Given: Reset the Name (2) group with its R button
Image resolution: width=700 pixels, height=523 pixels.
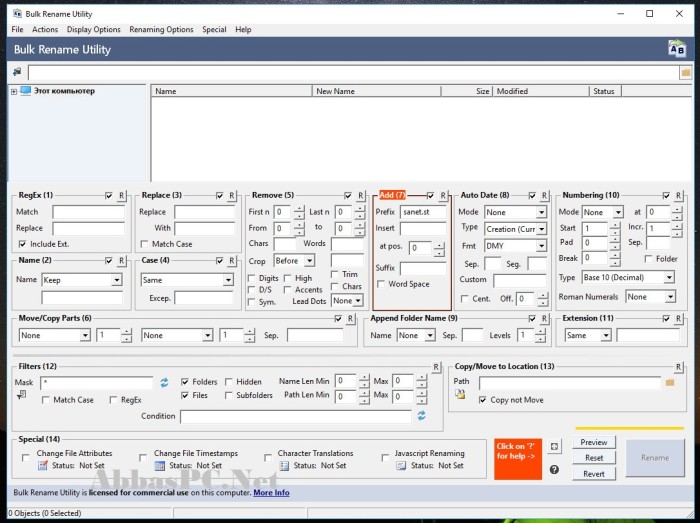Looking at the screenshot, I should click(x=121, y=261).
